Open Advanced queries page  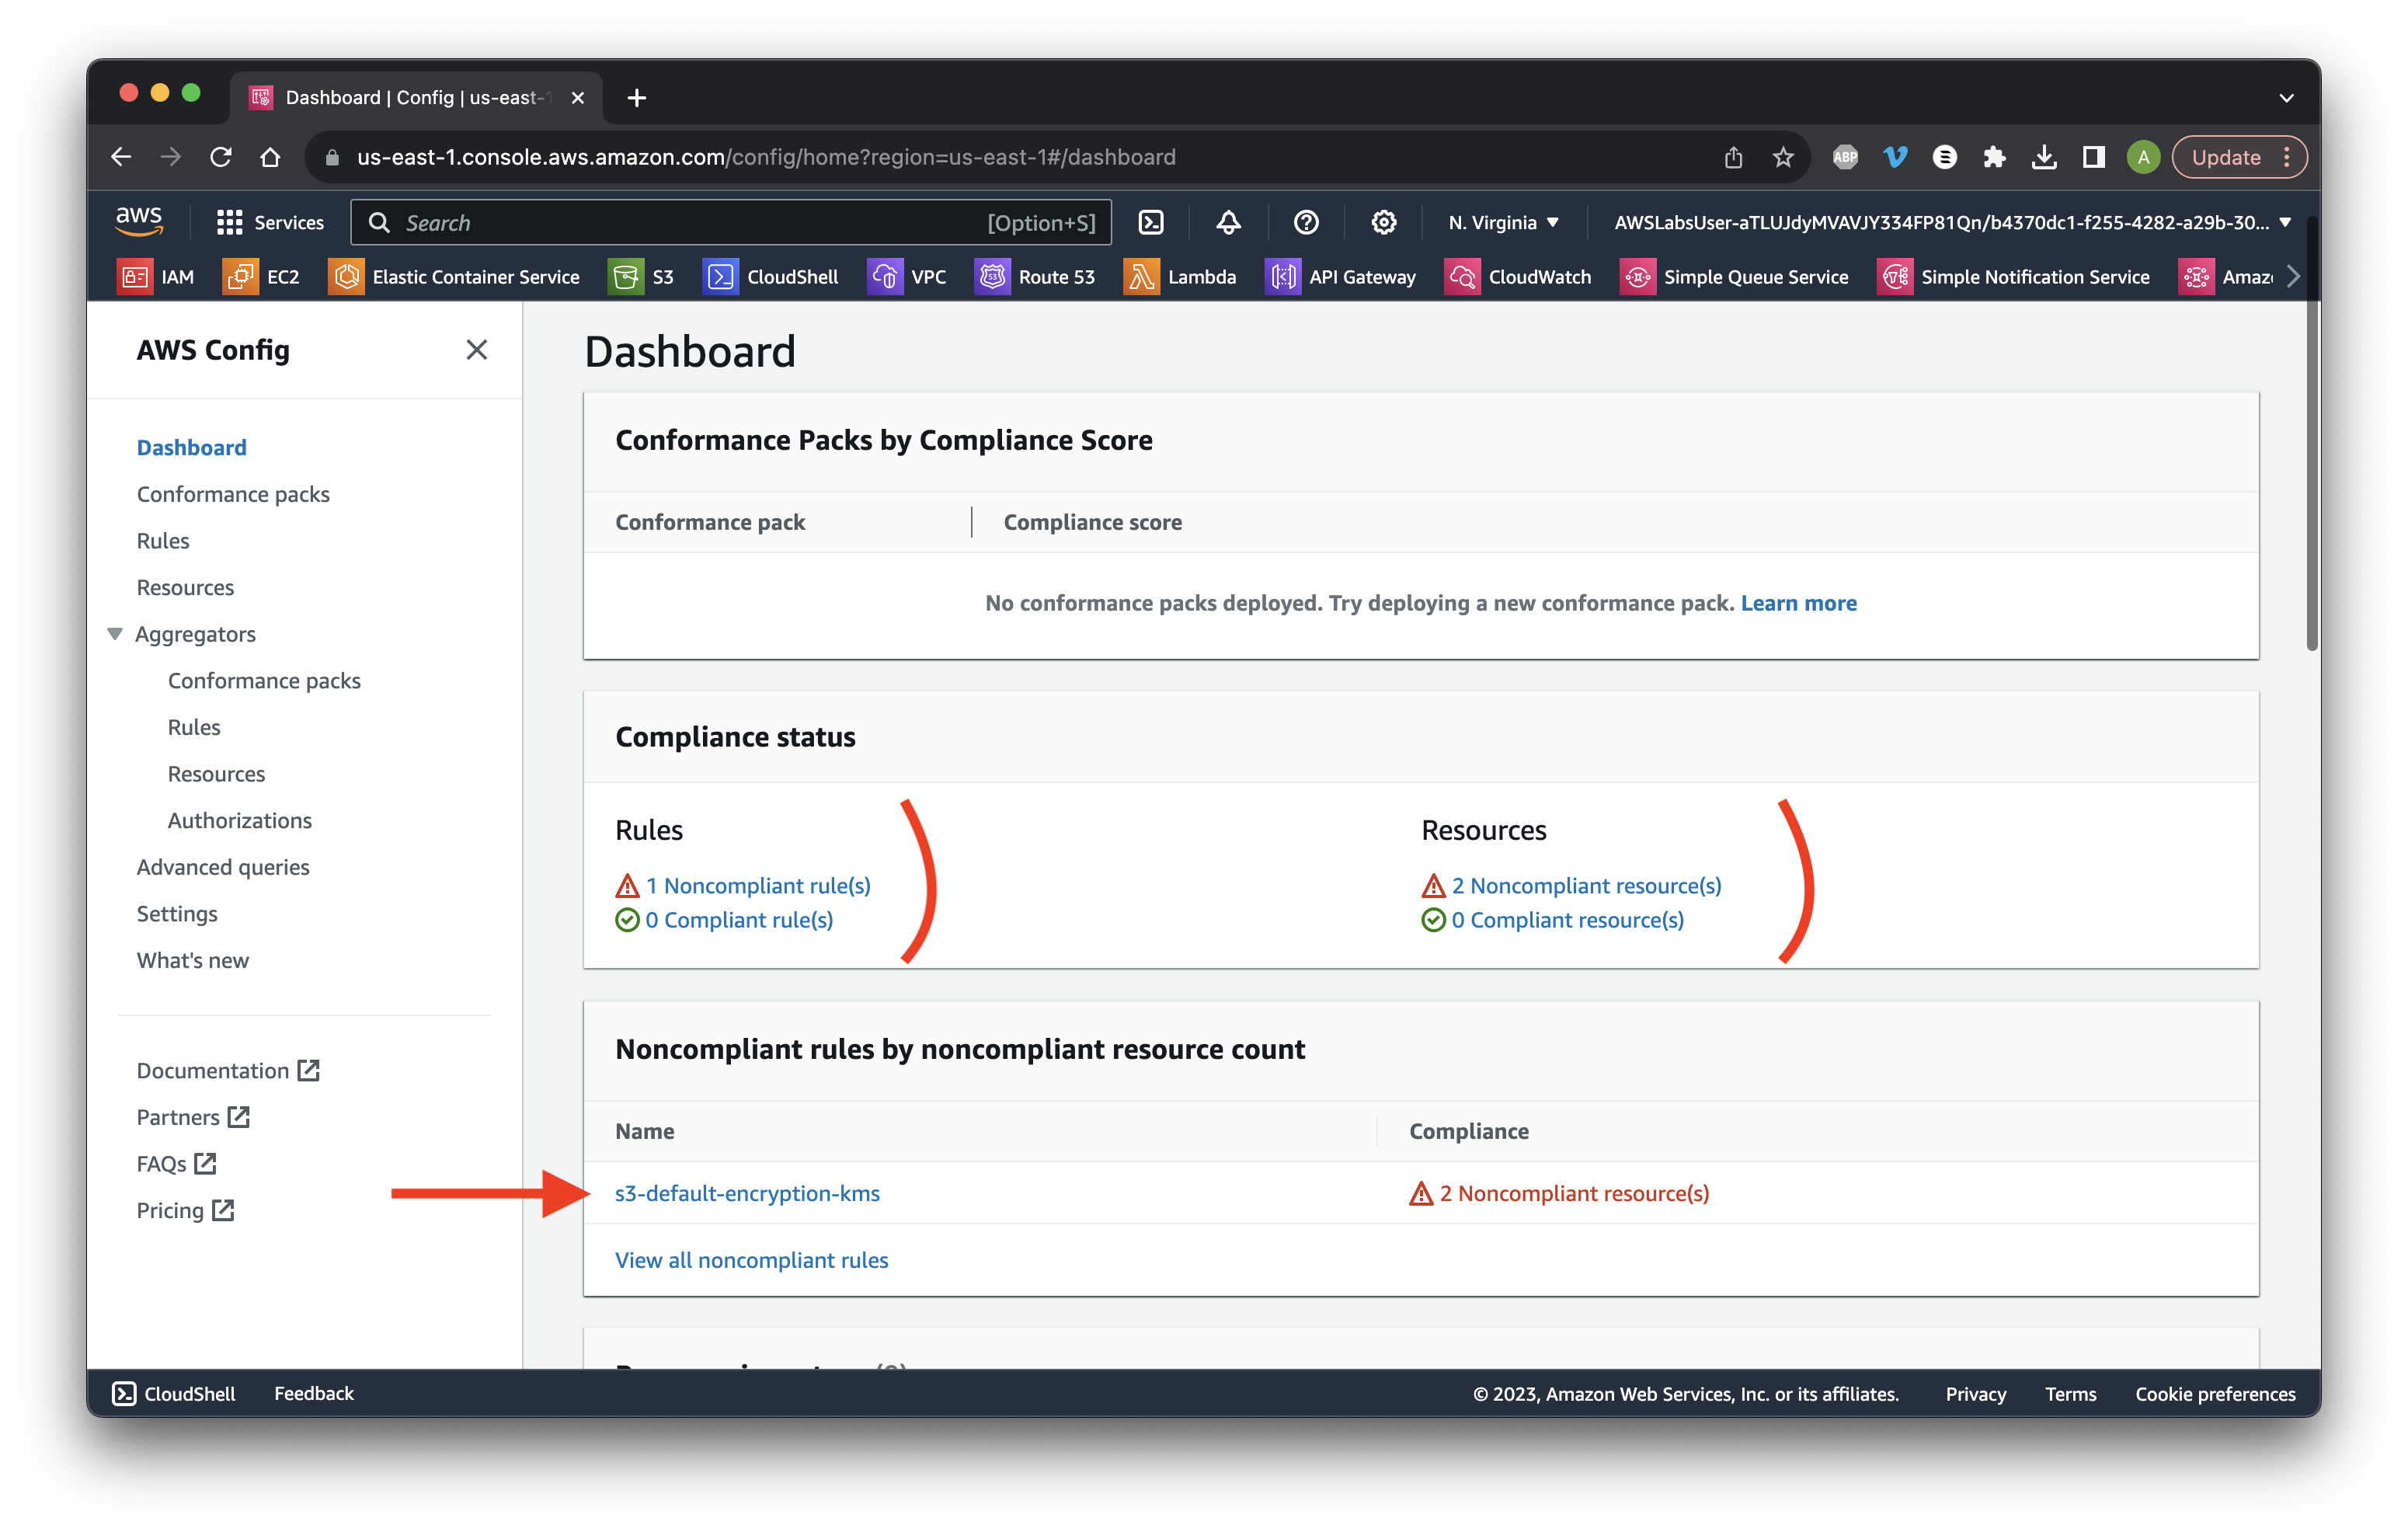223,867
